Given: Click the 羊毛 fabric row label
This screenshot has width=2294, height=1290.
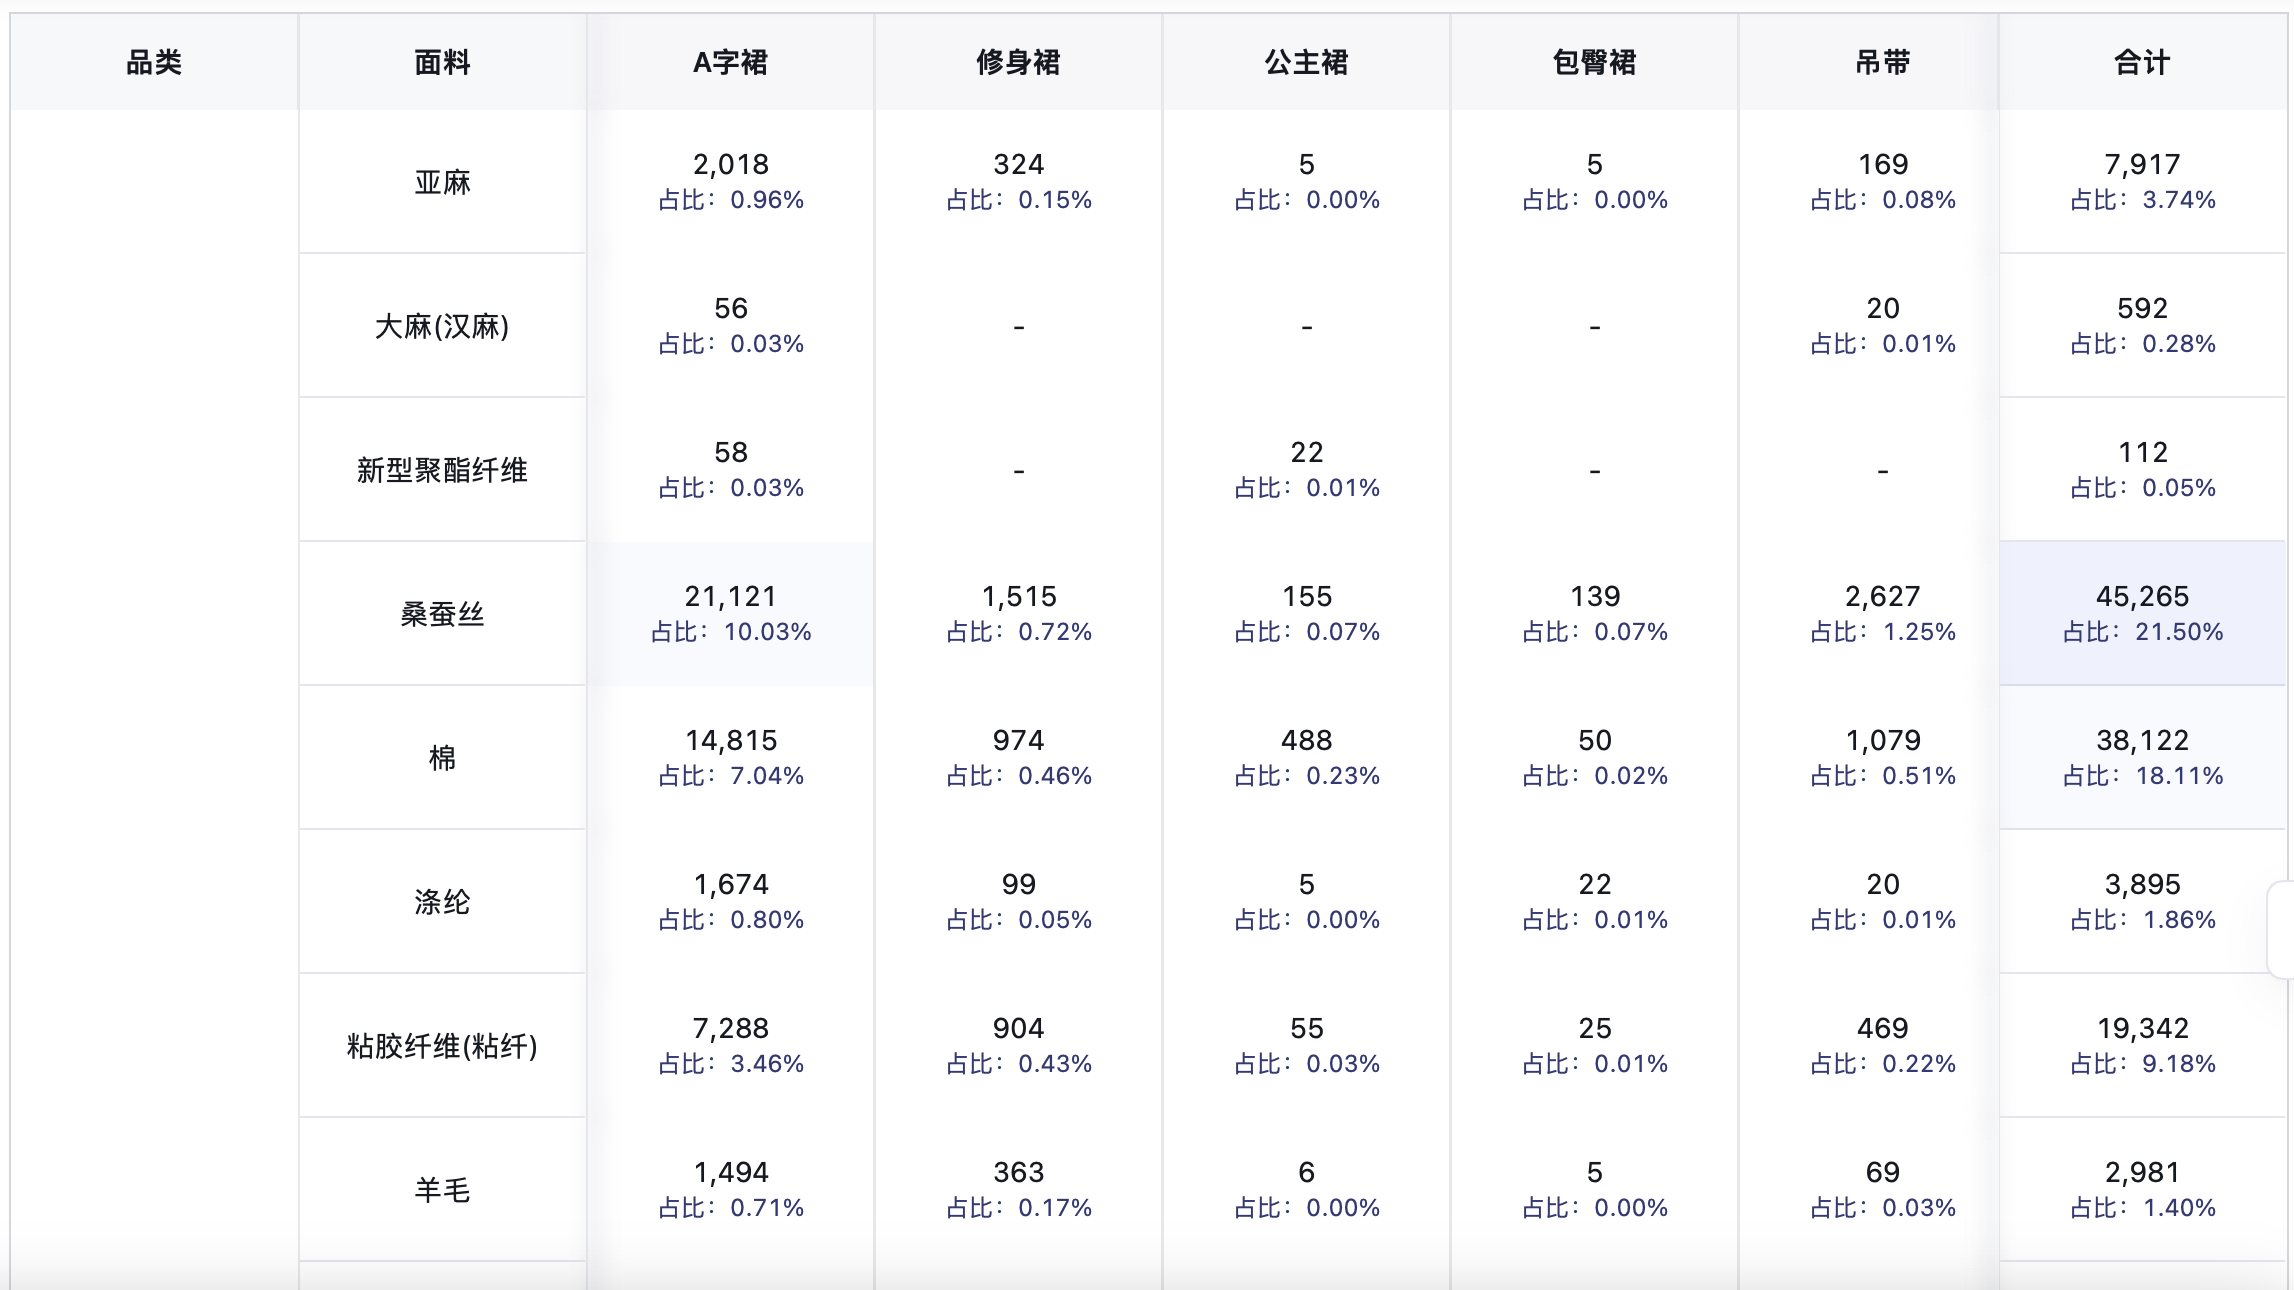Looking at the screenshot, I should [x=442, y=1190].
